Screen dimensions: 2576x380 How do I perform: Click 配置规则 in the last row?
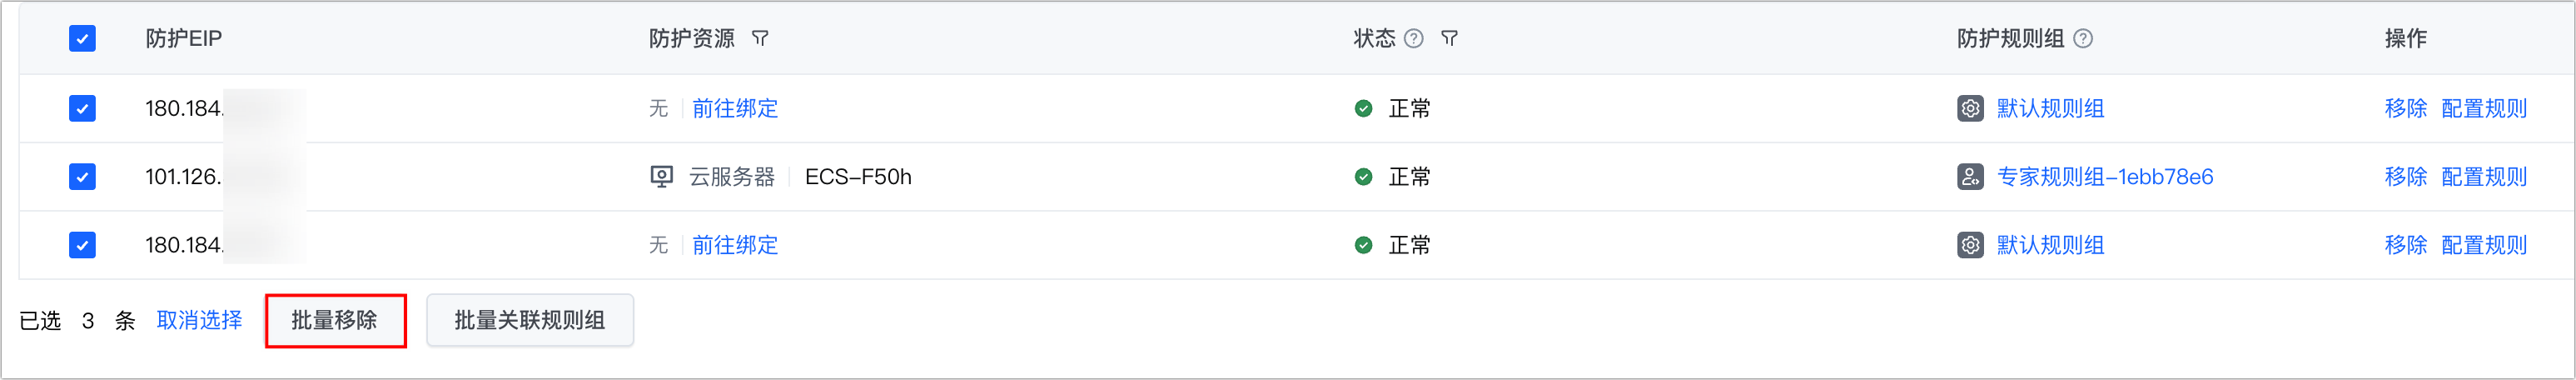click(2484, 245)
